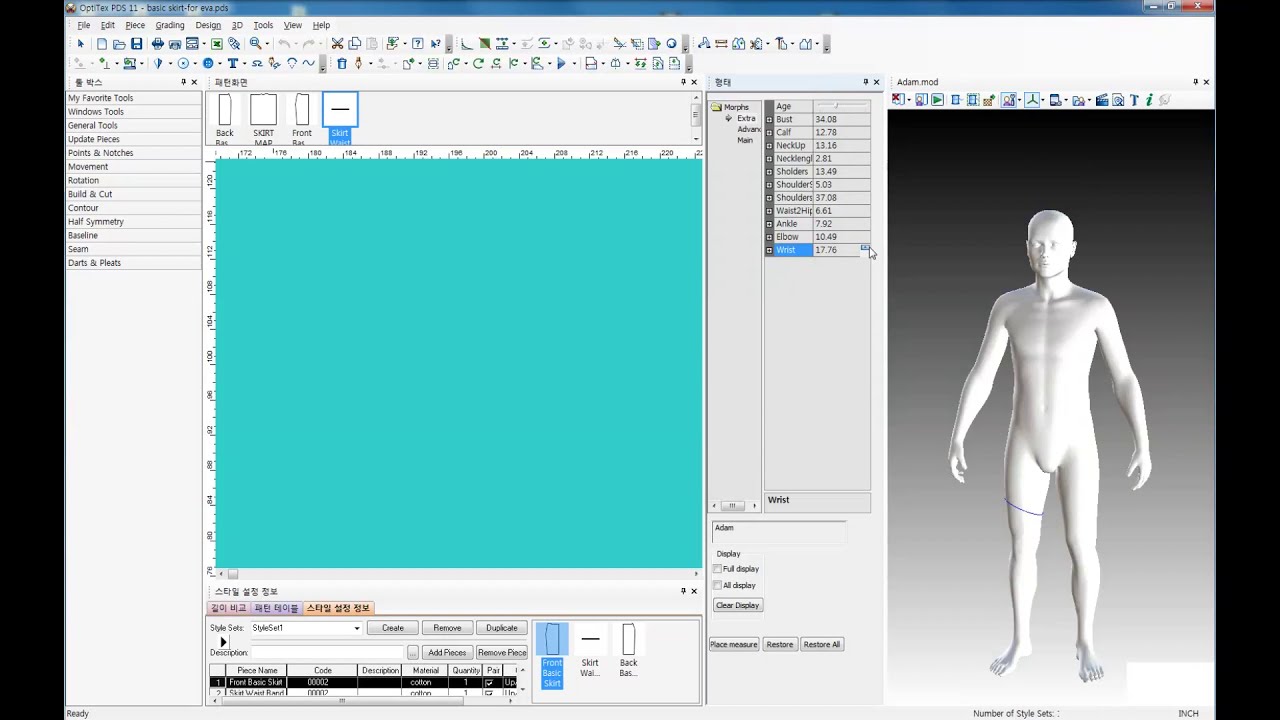Click the Place measure button
This screenshot has width=1280, height=720.
pyautogui.click(x=734, y=644)
